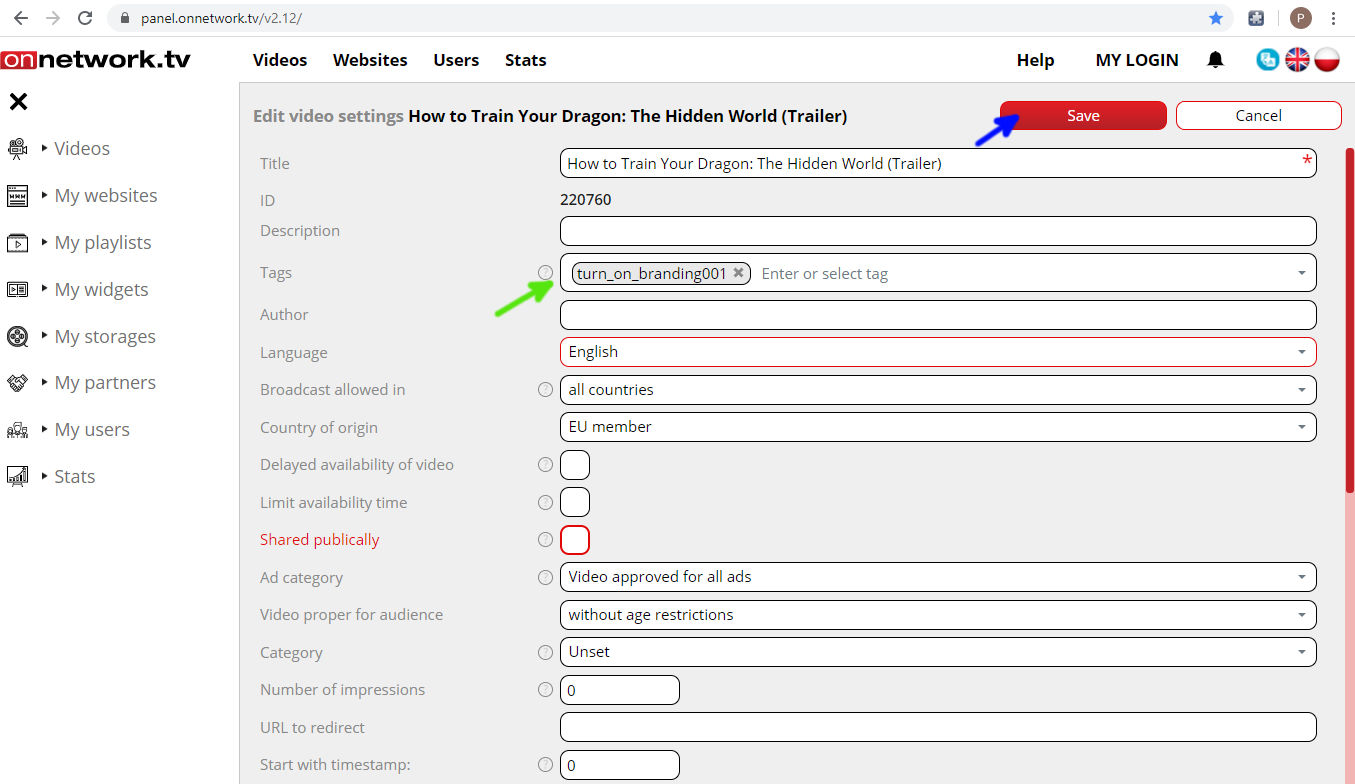Open the Stats menu in top navigation
1355x784 pixels.
525,60
